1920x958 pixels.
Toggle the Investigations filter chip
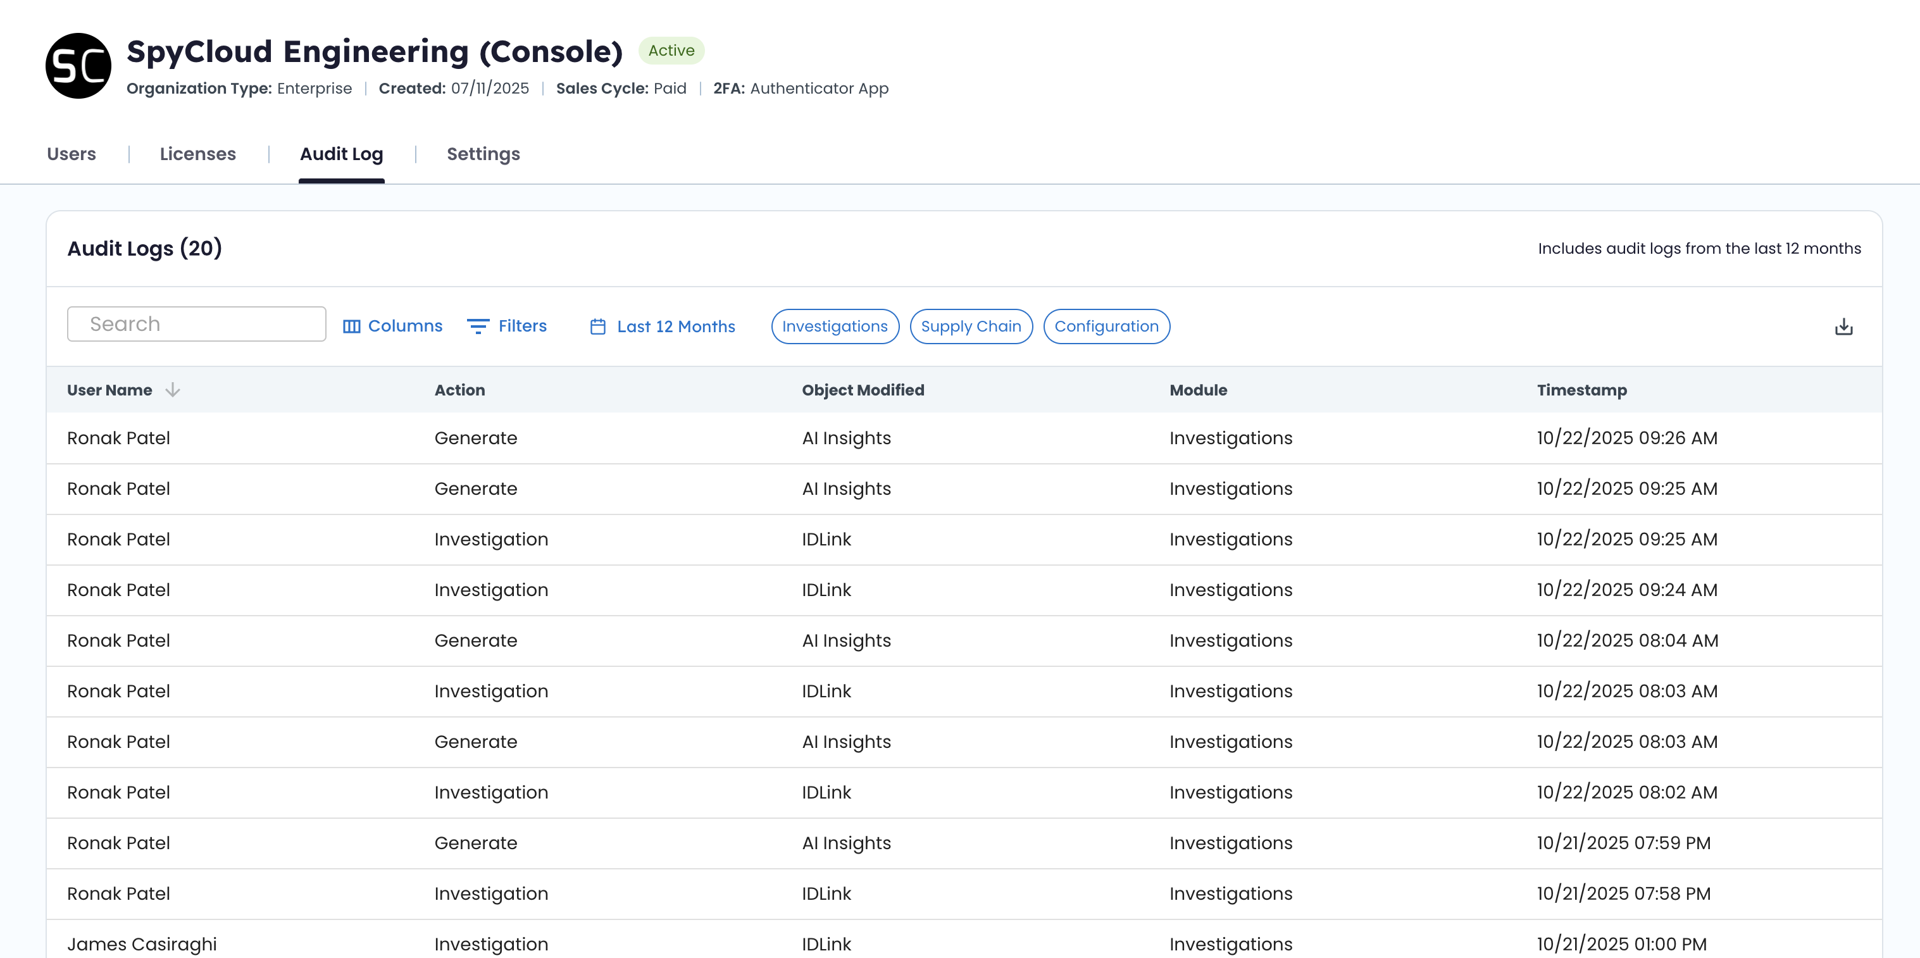(835, 327)
